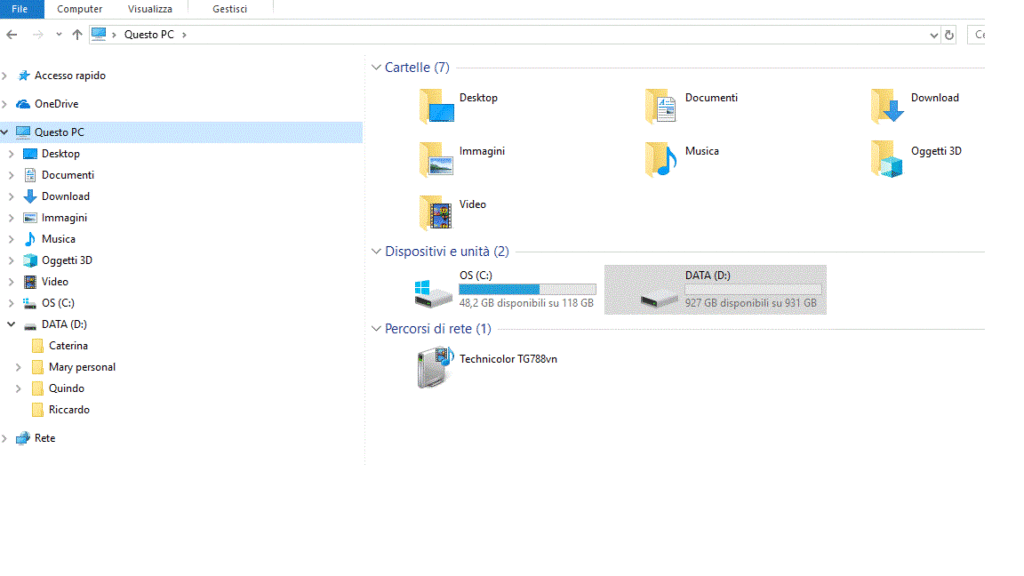Click "48,2 GB disponibili su 118 GB" text
The image size is (1024, 576).
click(526, 303)
